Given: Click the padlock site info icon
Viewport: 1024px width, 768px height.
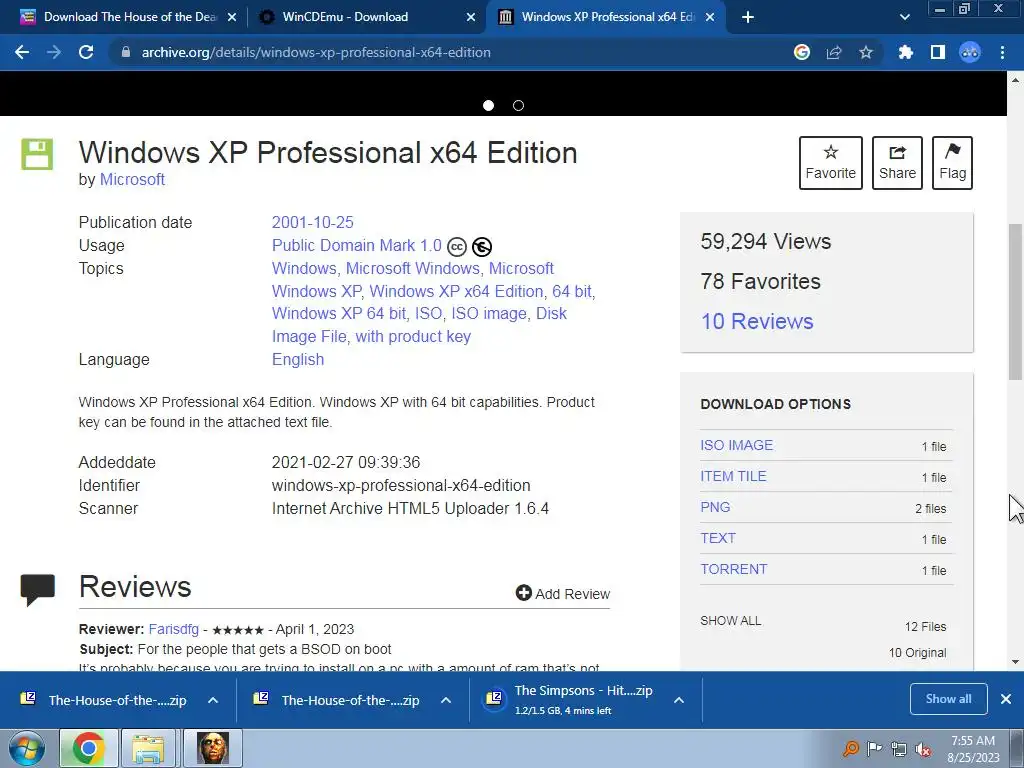Looking at the screenshot, I should coord(125,52).
